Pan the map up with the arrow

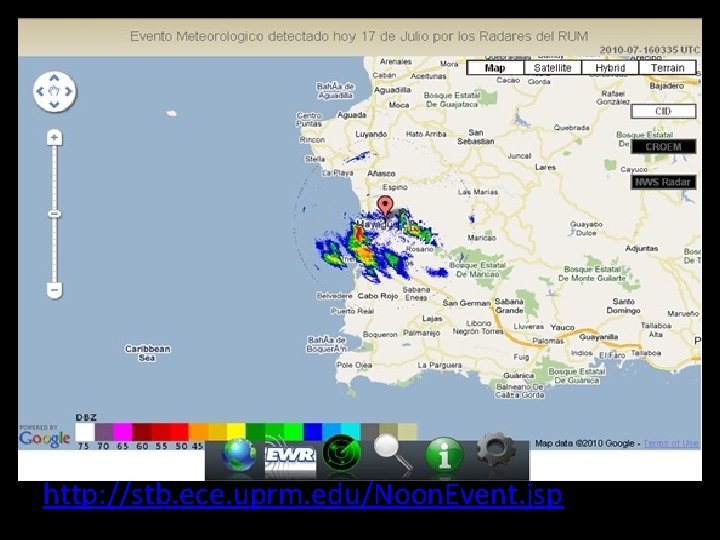(x=54, y=78)
